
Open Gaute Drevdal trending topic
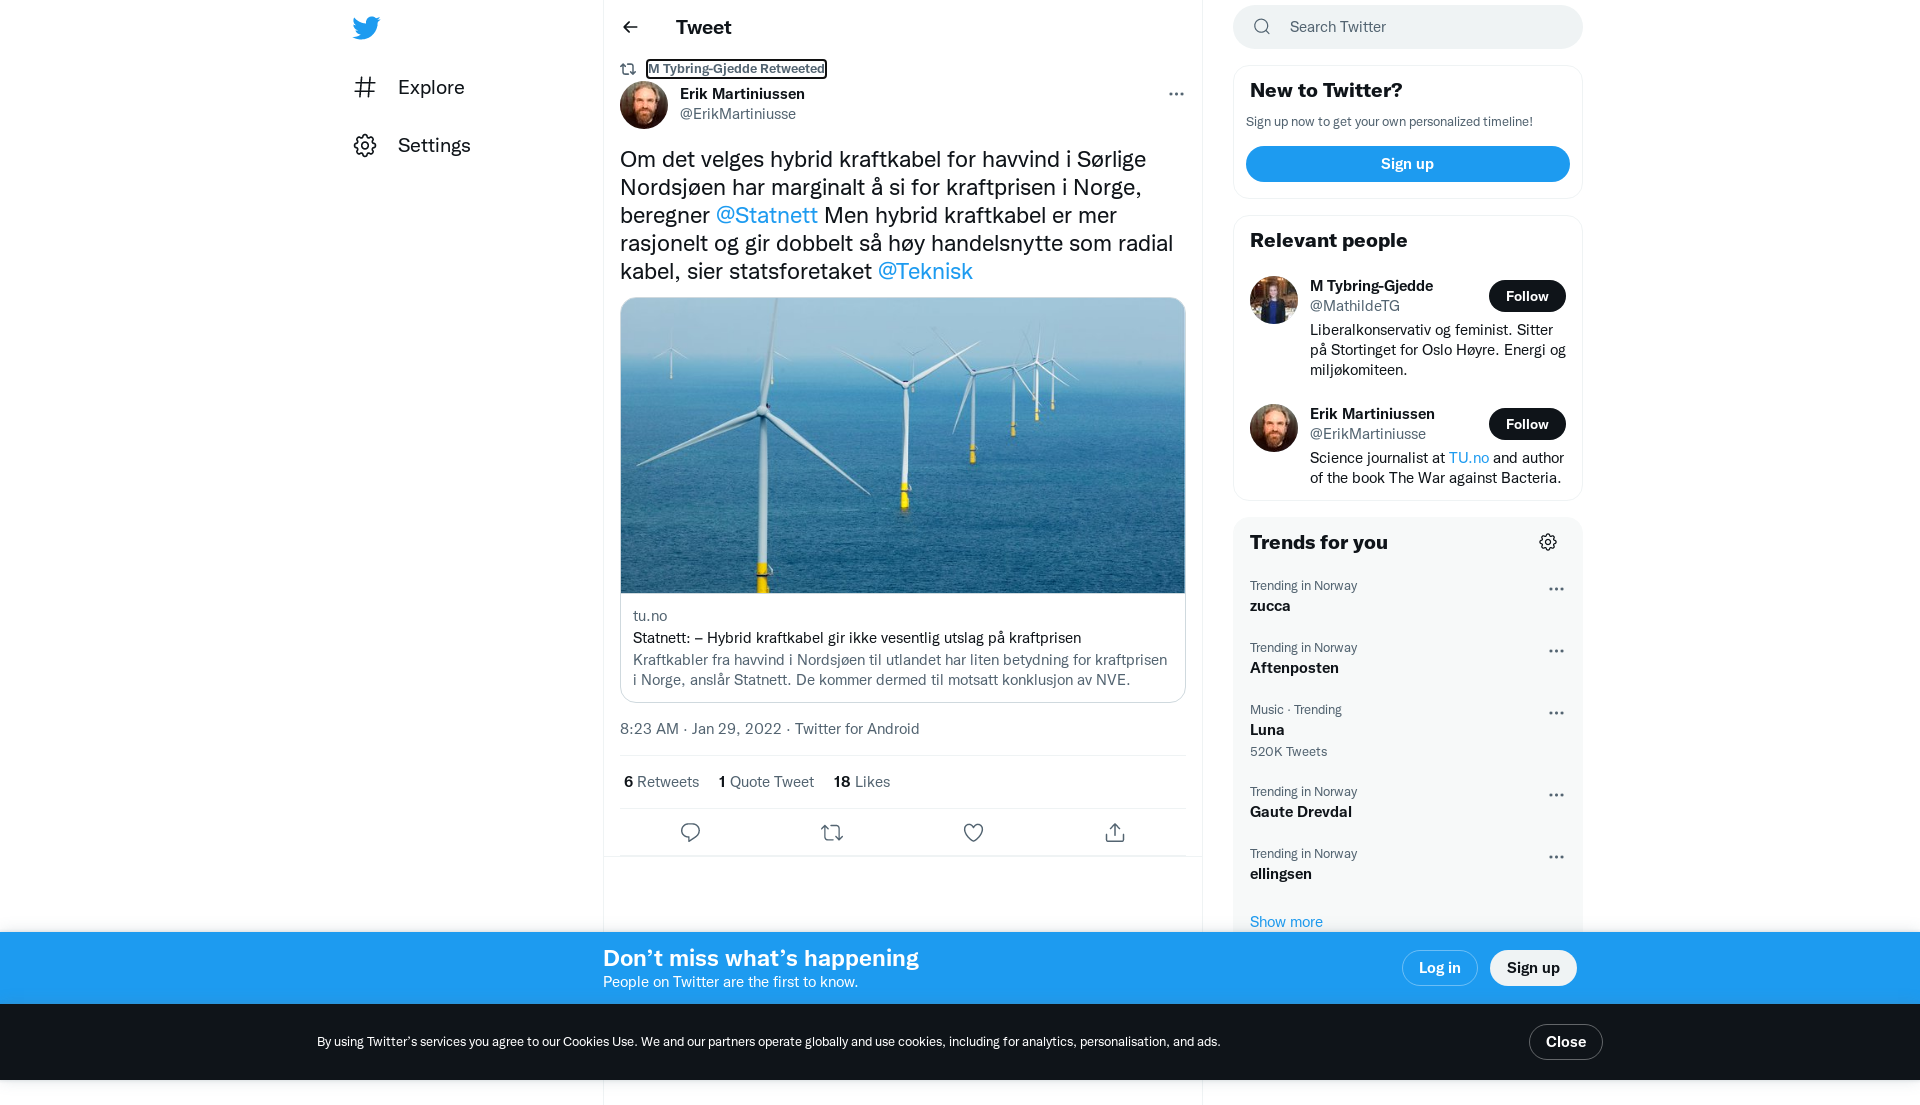1301,812
